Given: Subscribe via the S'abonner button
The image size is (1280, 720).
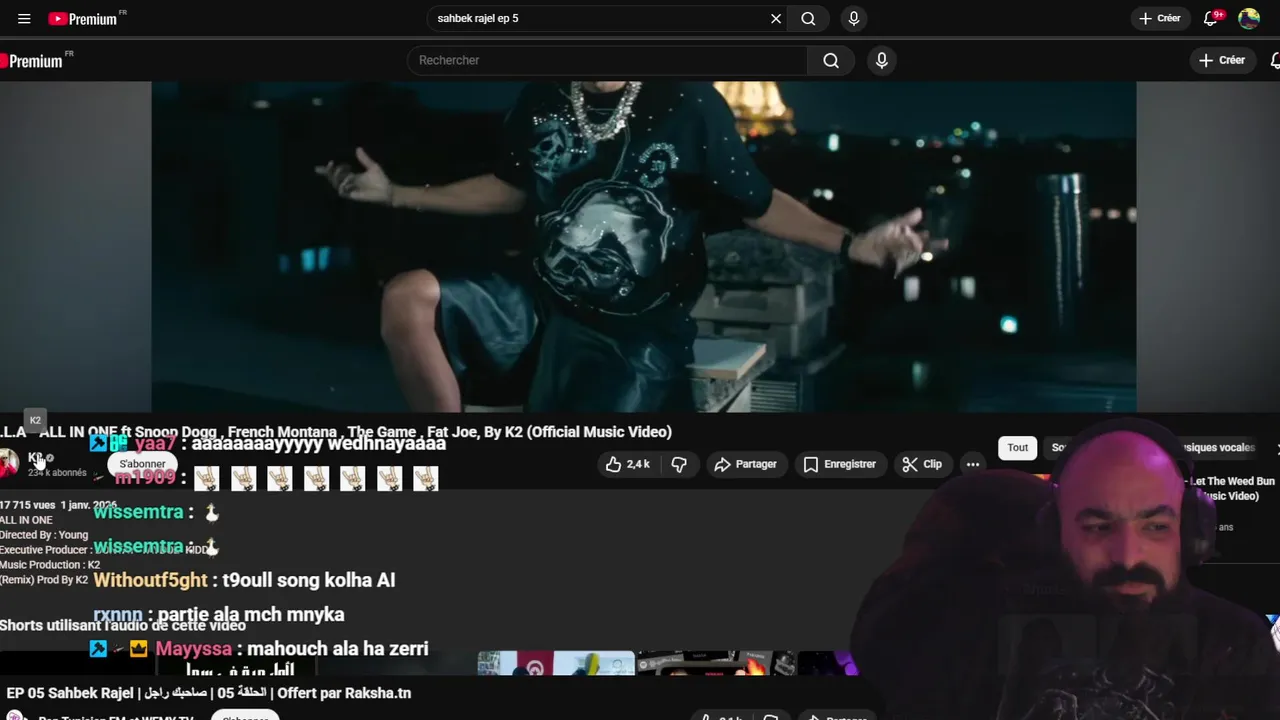Looking at the screenshot, I should [x=142, y=464].
